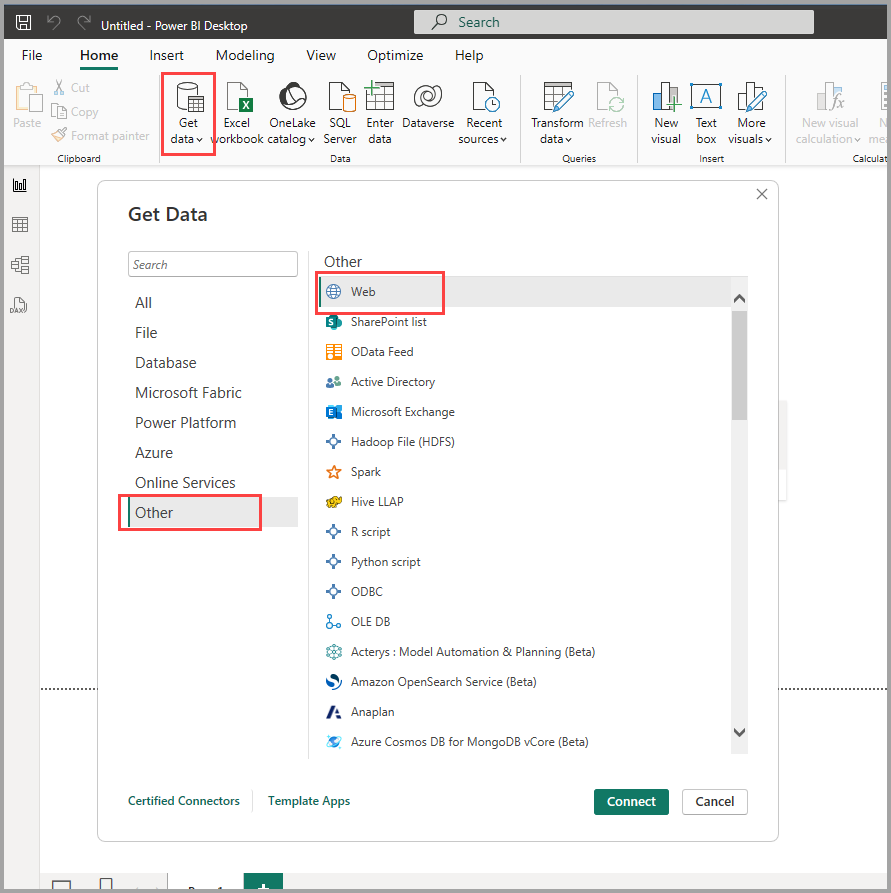
Task: Open the Excel workbook connector
Action: click(x=237, y=112)
